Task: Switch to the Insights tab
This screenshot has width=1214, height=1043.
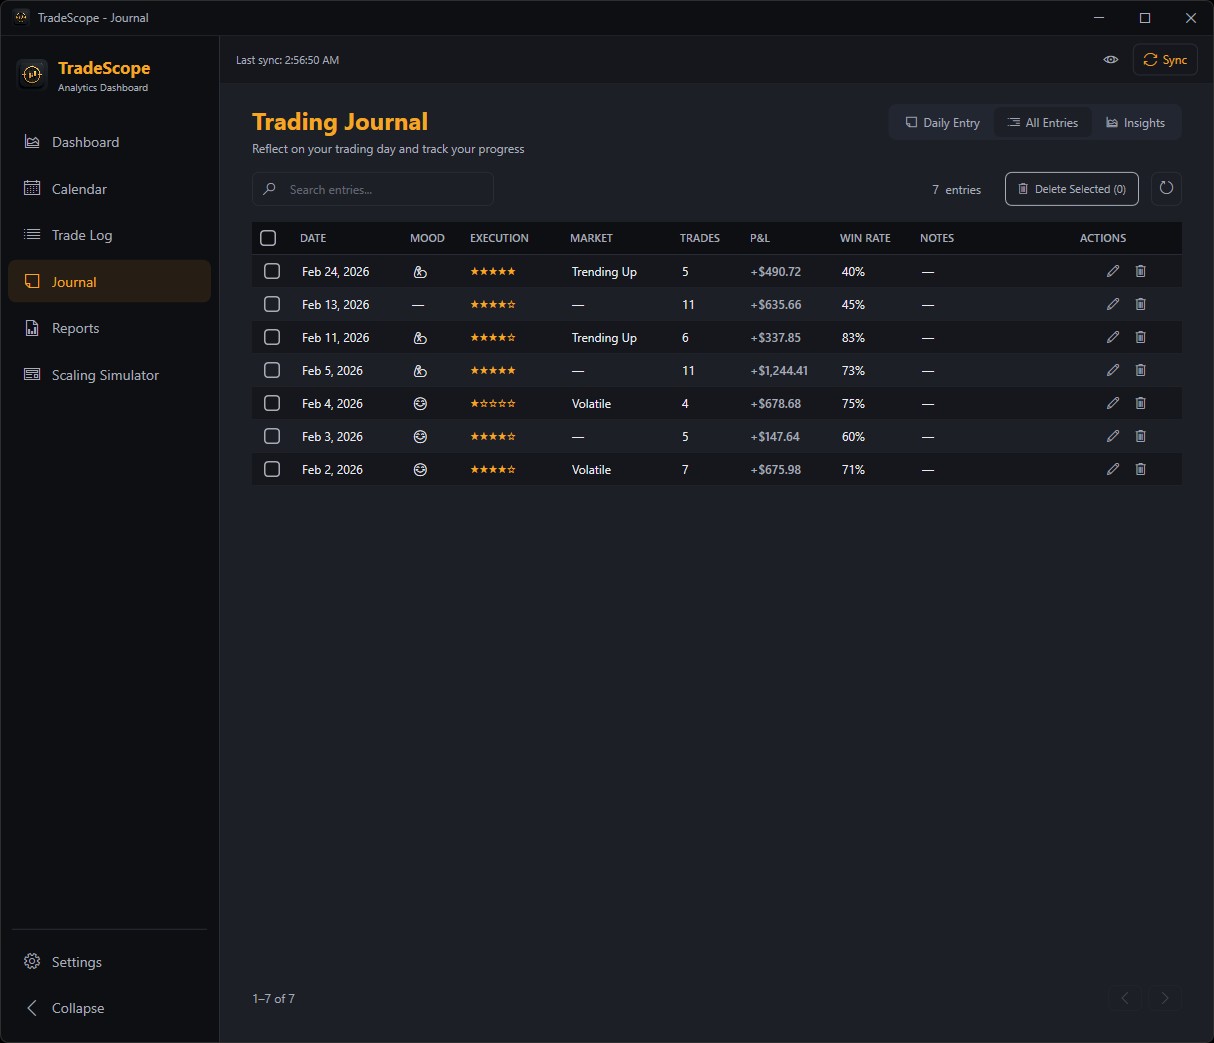Action: point(1135,123)
